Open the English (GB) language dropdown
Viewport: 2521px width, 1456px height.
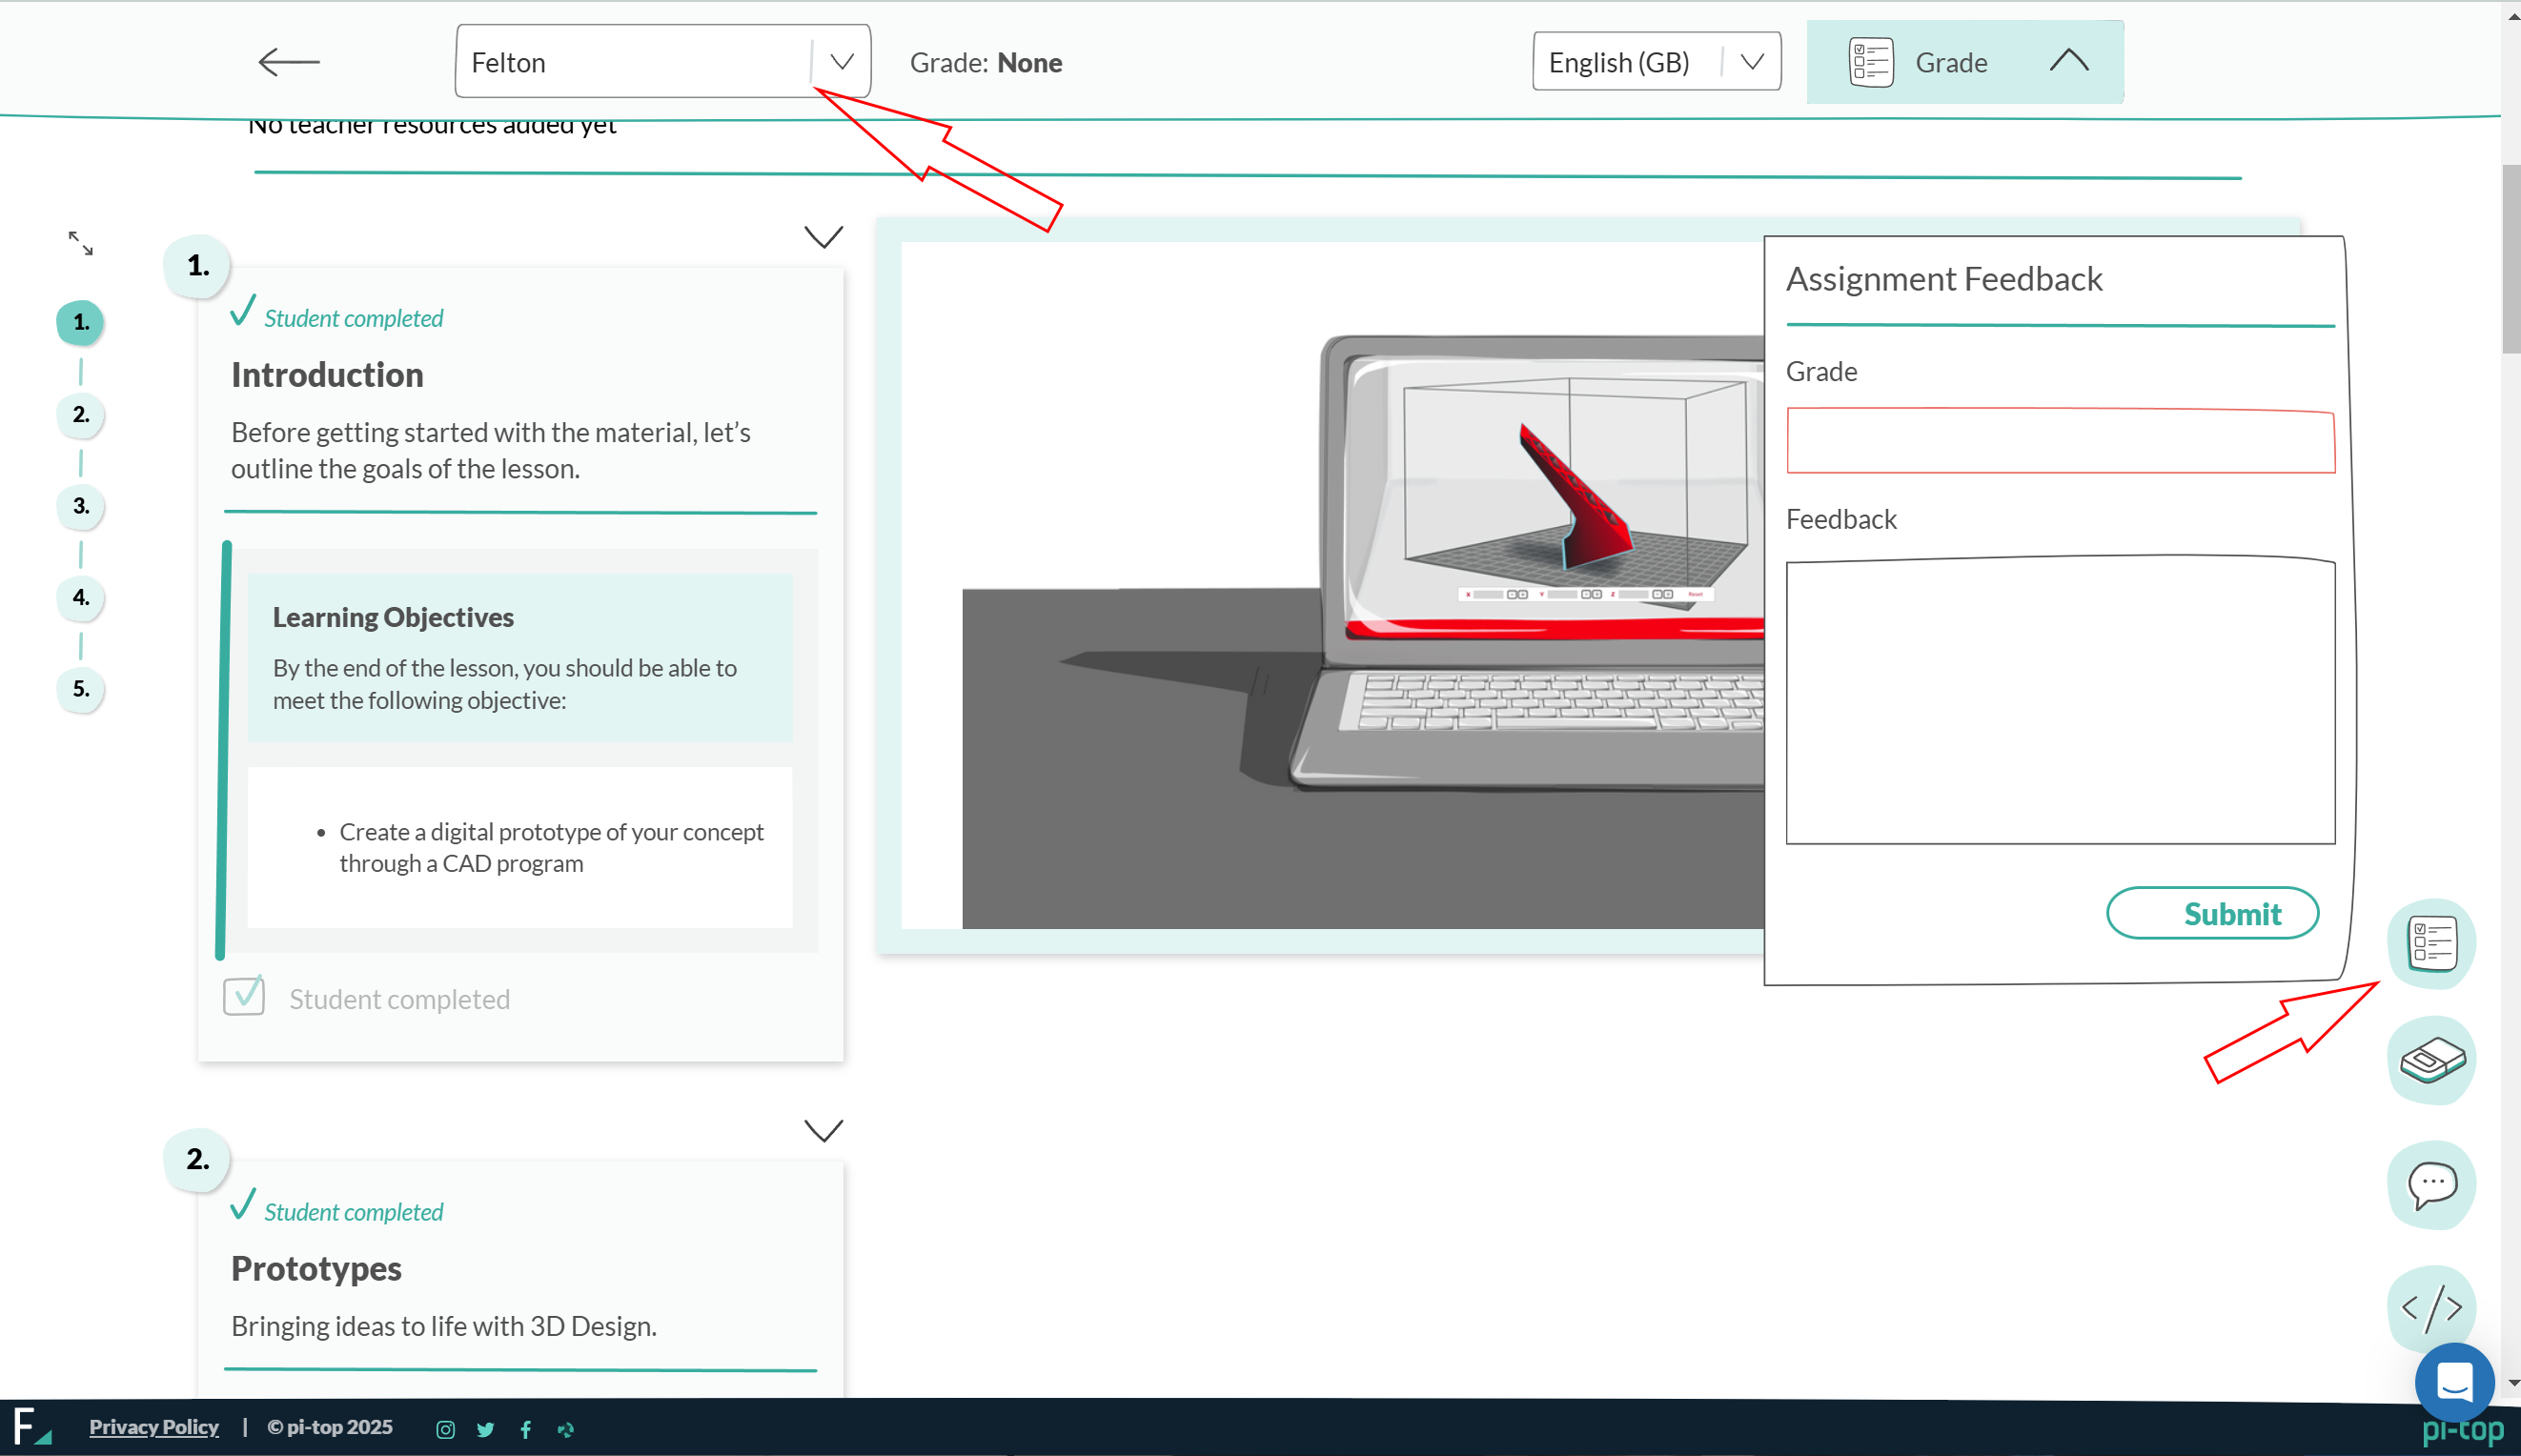click(1656, 62)
